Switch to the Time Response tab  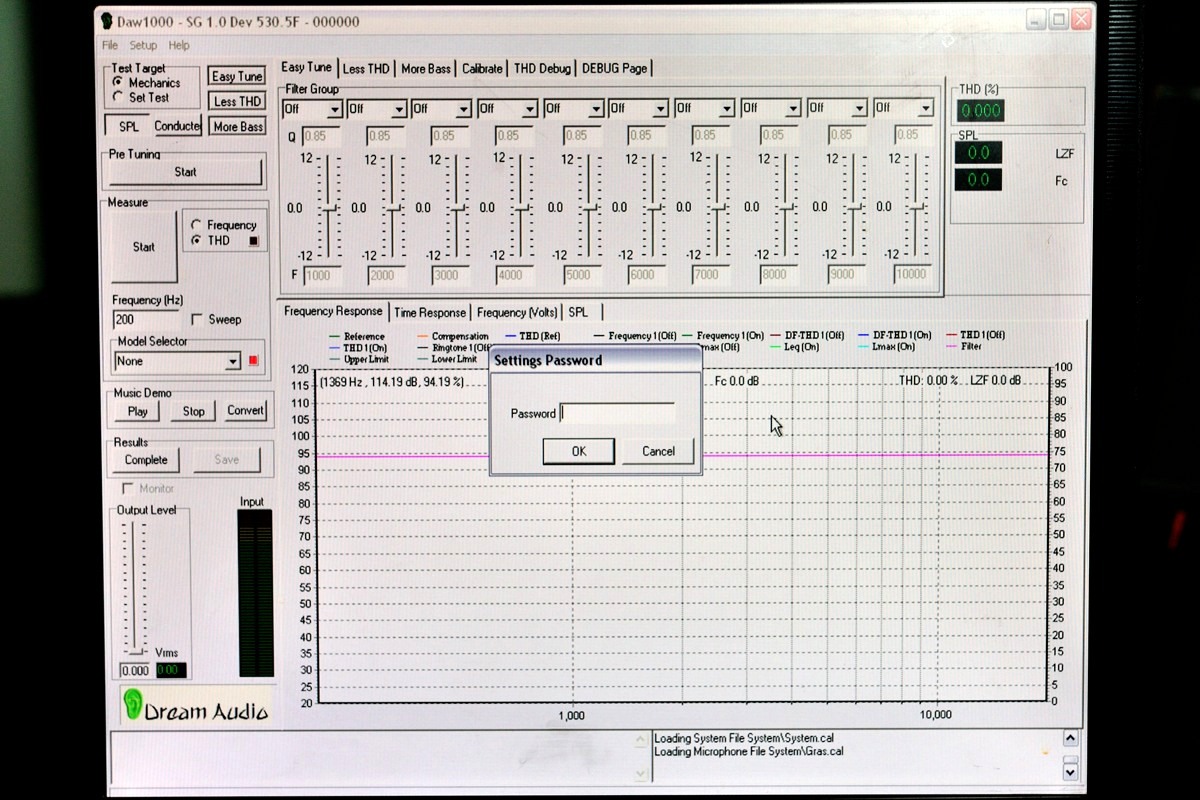click(430, 312)
